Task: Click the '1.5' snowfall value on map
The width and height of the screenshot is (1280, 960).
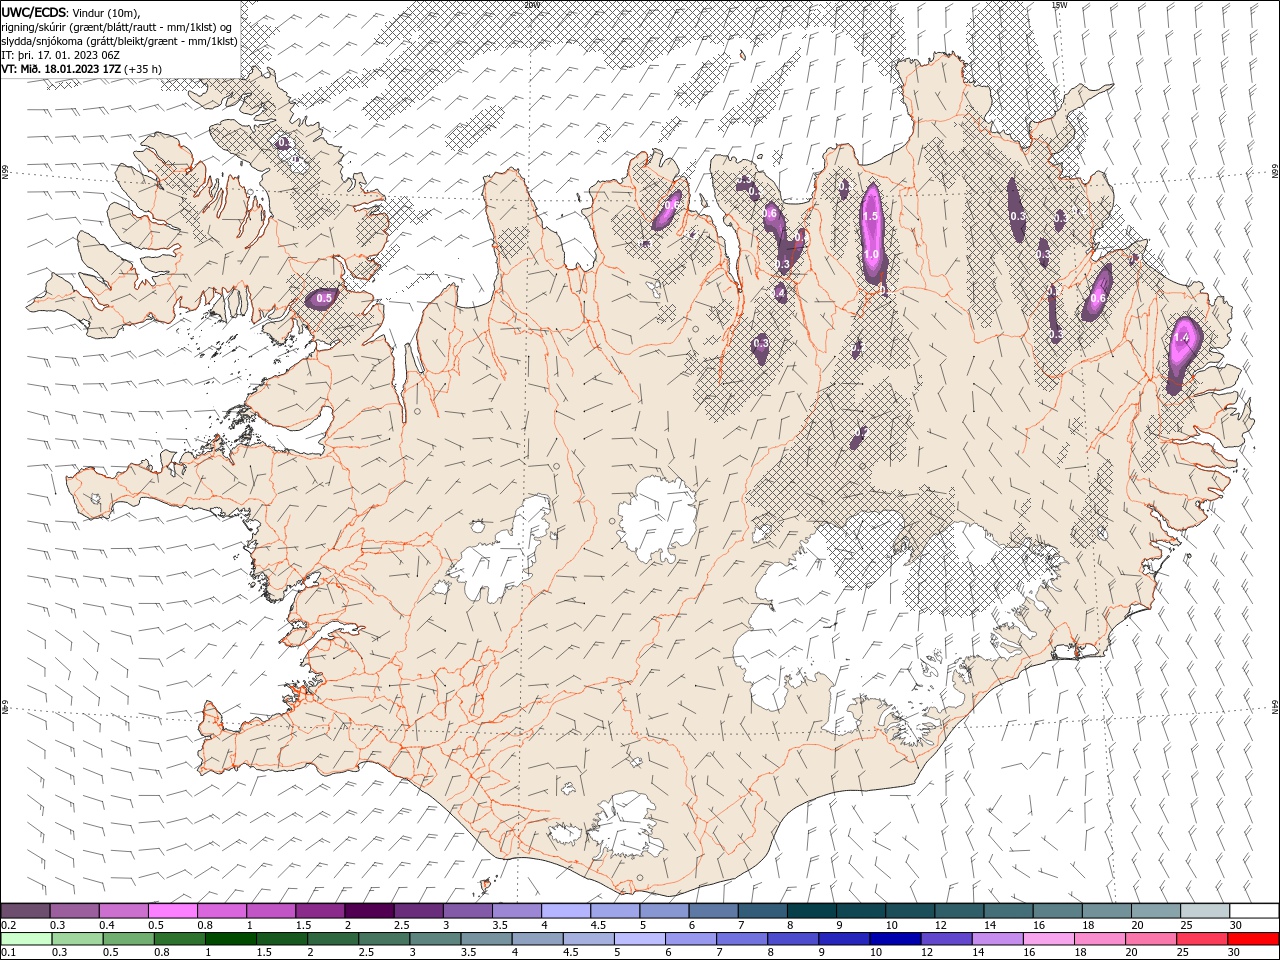Action: point(870,217)
